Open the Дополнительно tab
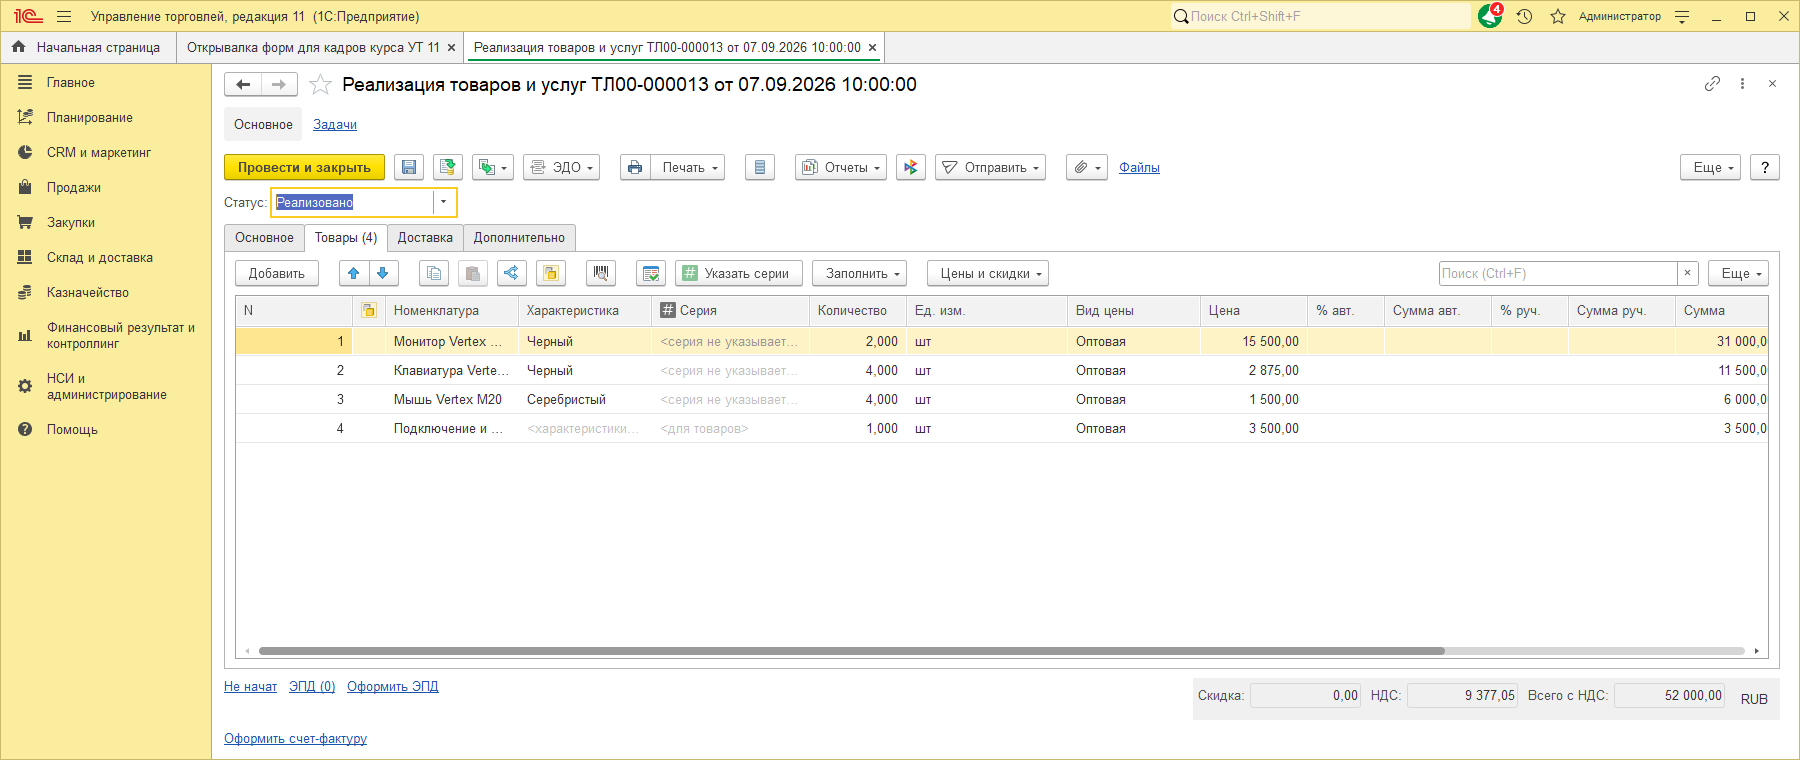 [x=519, y=238]
